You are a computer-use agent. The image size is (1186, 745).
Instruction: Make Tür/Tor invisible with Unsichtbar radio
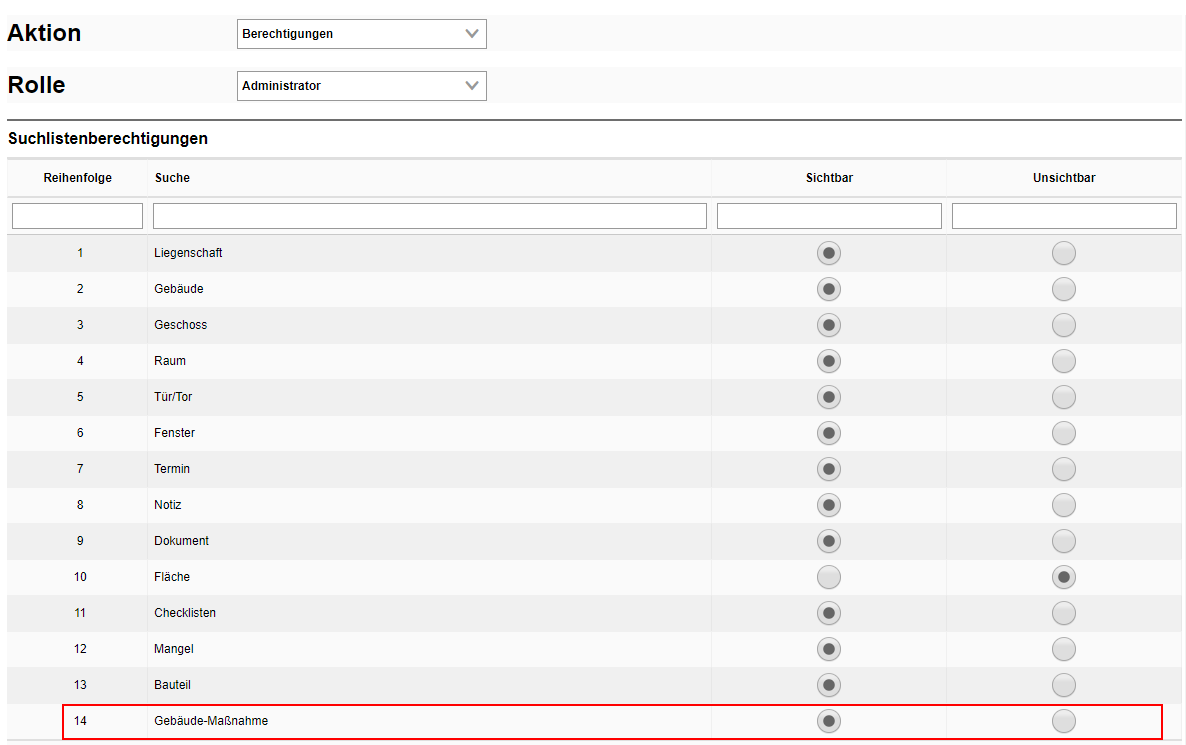(1064, 397)
